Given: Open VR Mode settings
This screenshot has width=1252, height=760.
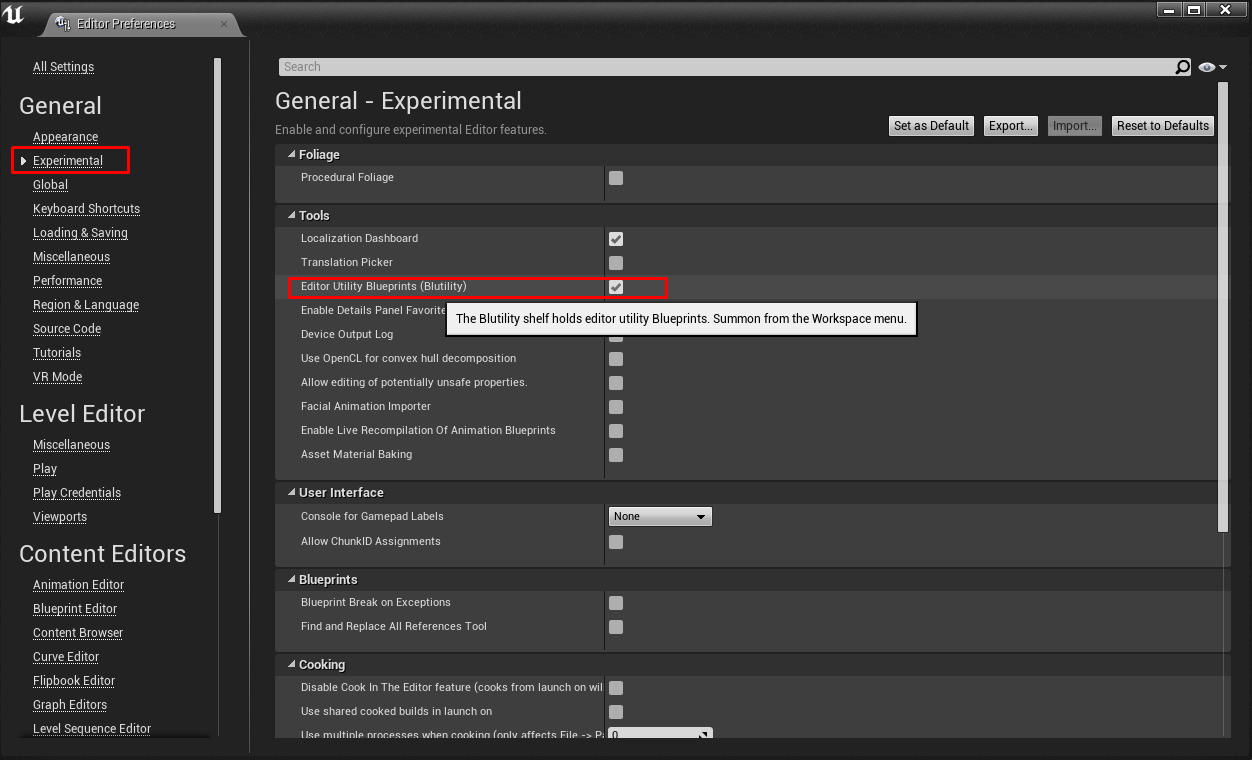Looking at the screenshot, I should click(57, 377).
